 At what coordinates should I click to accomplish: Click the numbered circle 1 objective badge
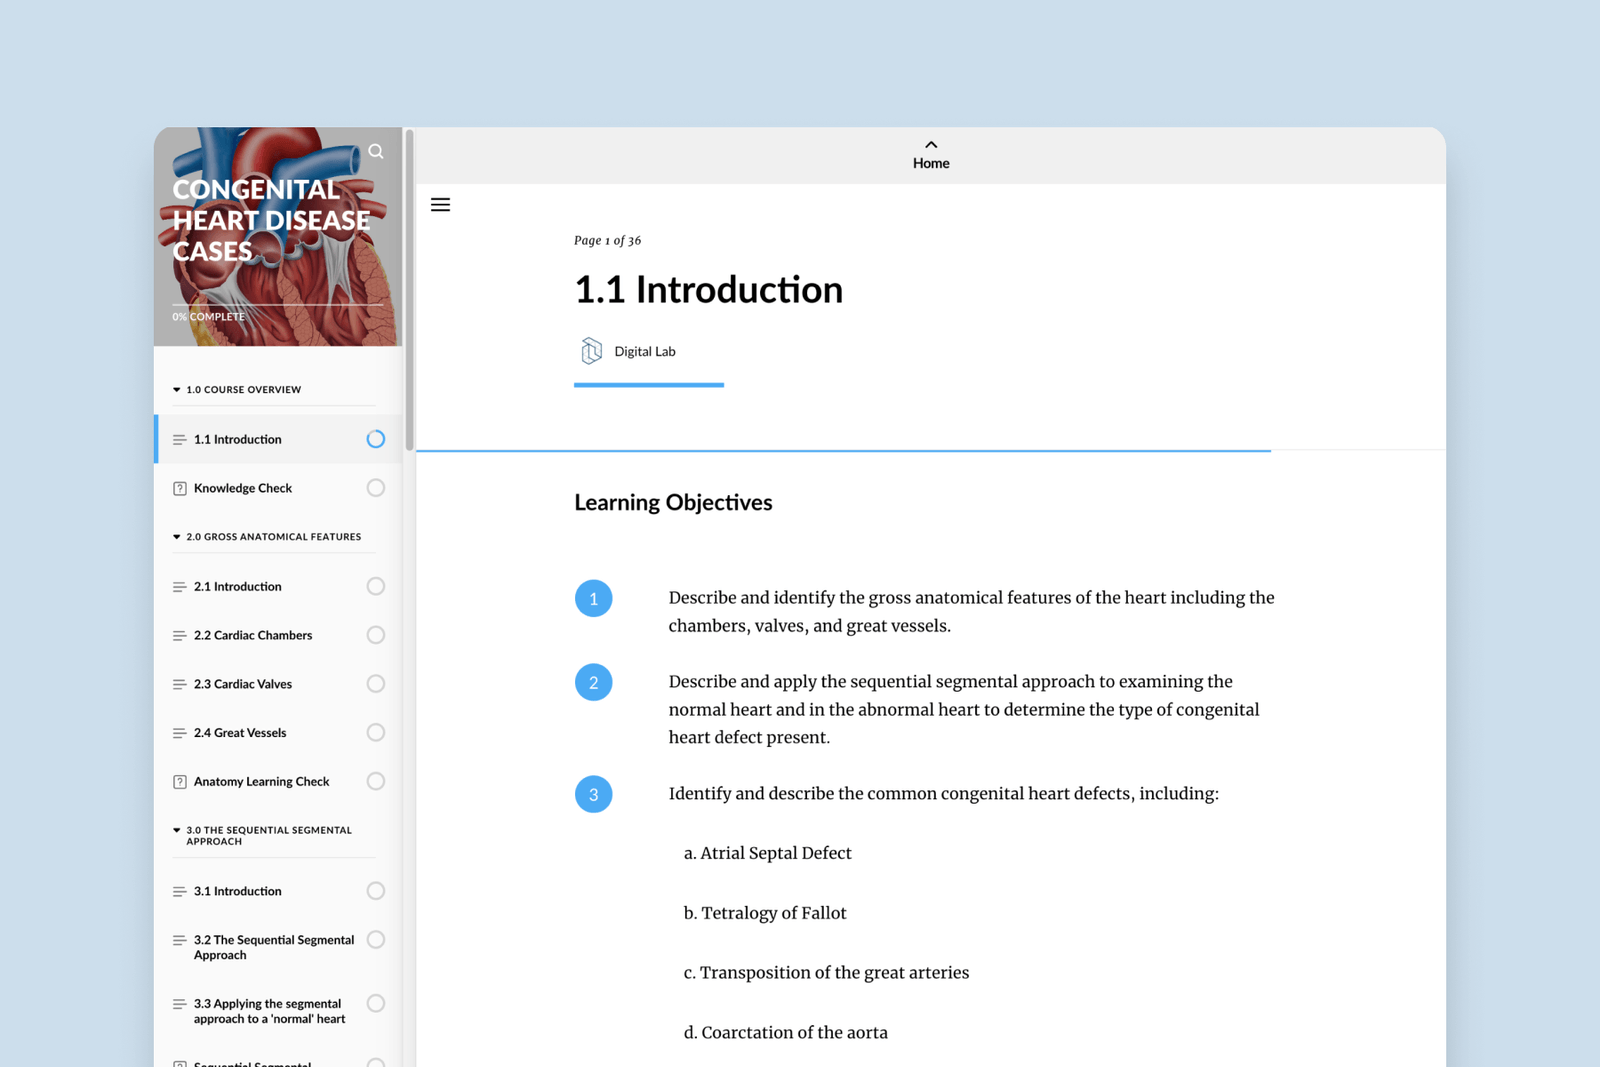pos(593,598)
